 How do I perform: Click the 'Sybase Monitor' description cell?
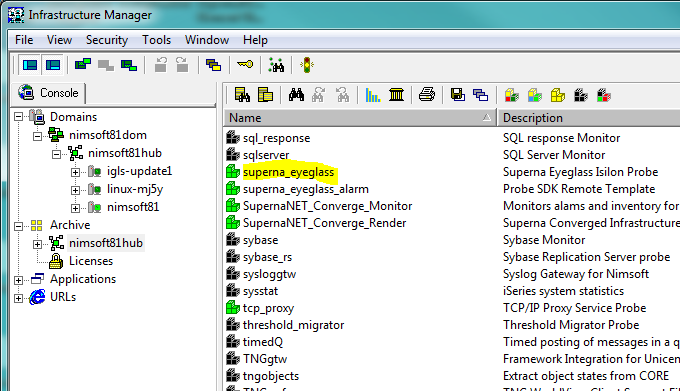[544, 240]
